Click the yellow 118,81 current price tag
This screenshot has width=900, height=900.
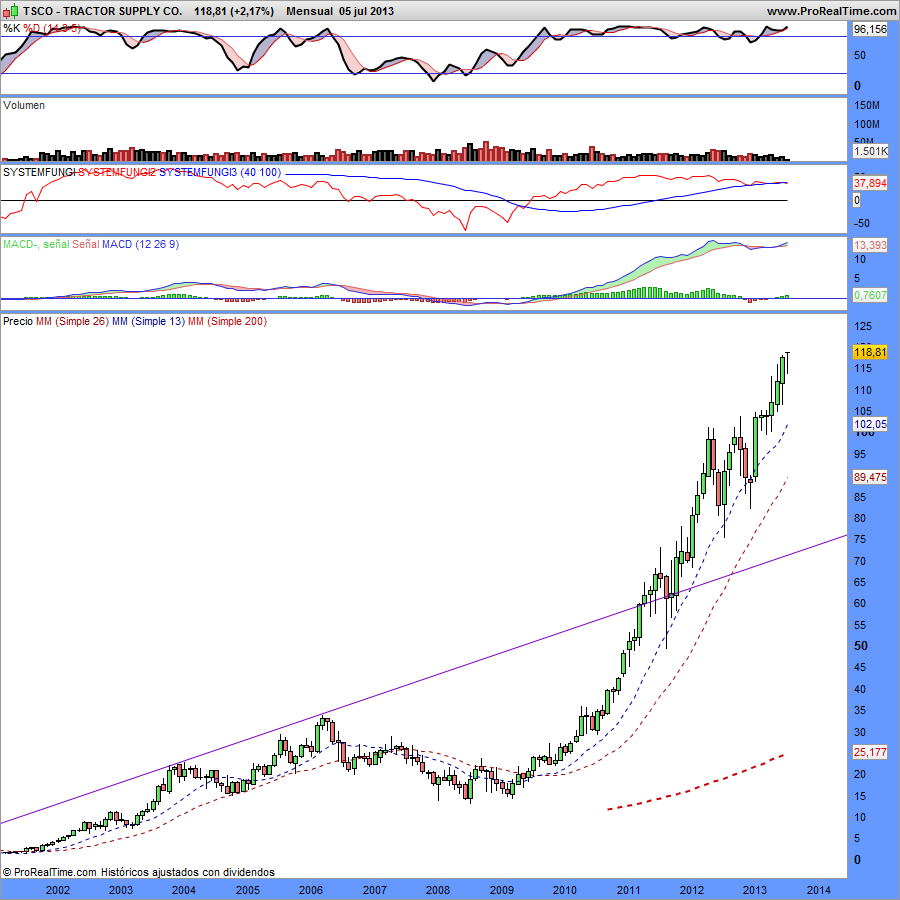coord(870,352)
